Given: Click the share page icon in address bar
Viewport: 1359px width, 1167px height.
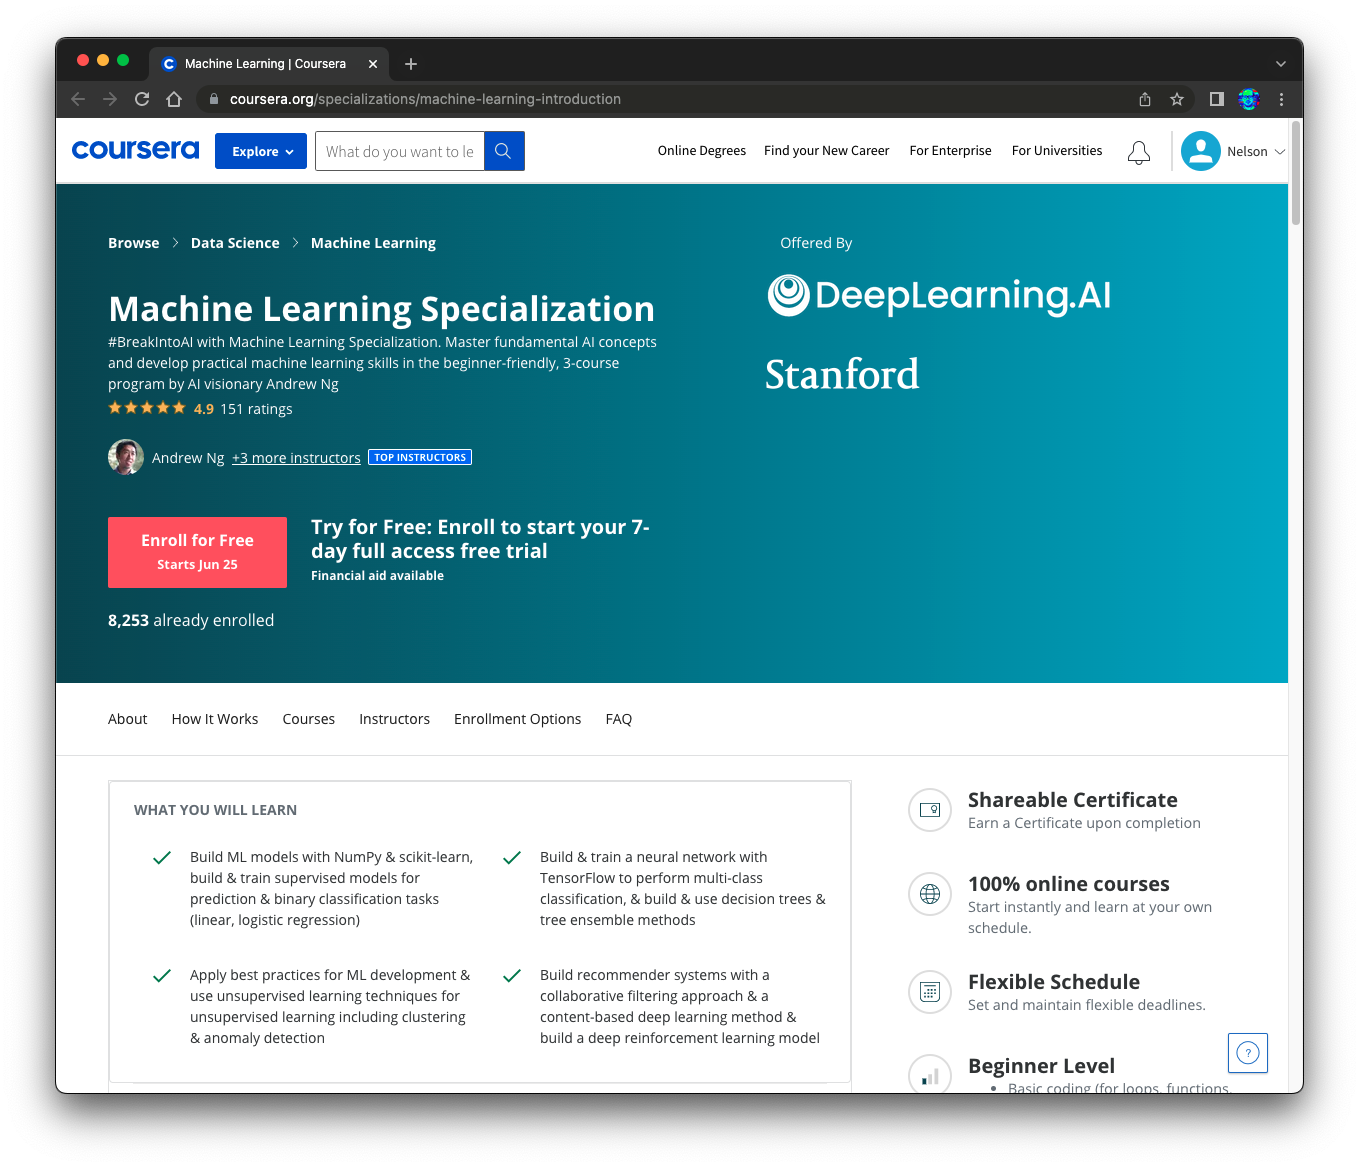Looking at the screenshot, I should pyautogui.click(x=1145, y=99).
